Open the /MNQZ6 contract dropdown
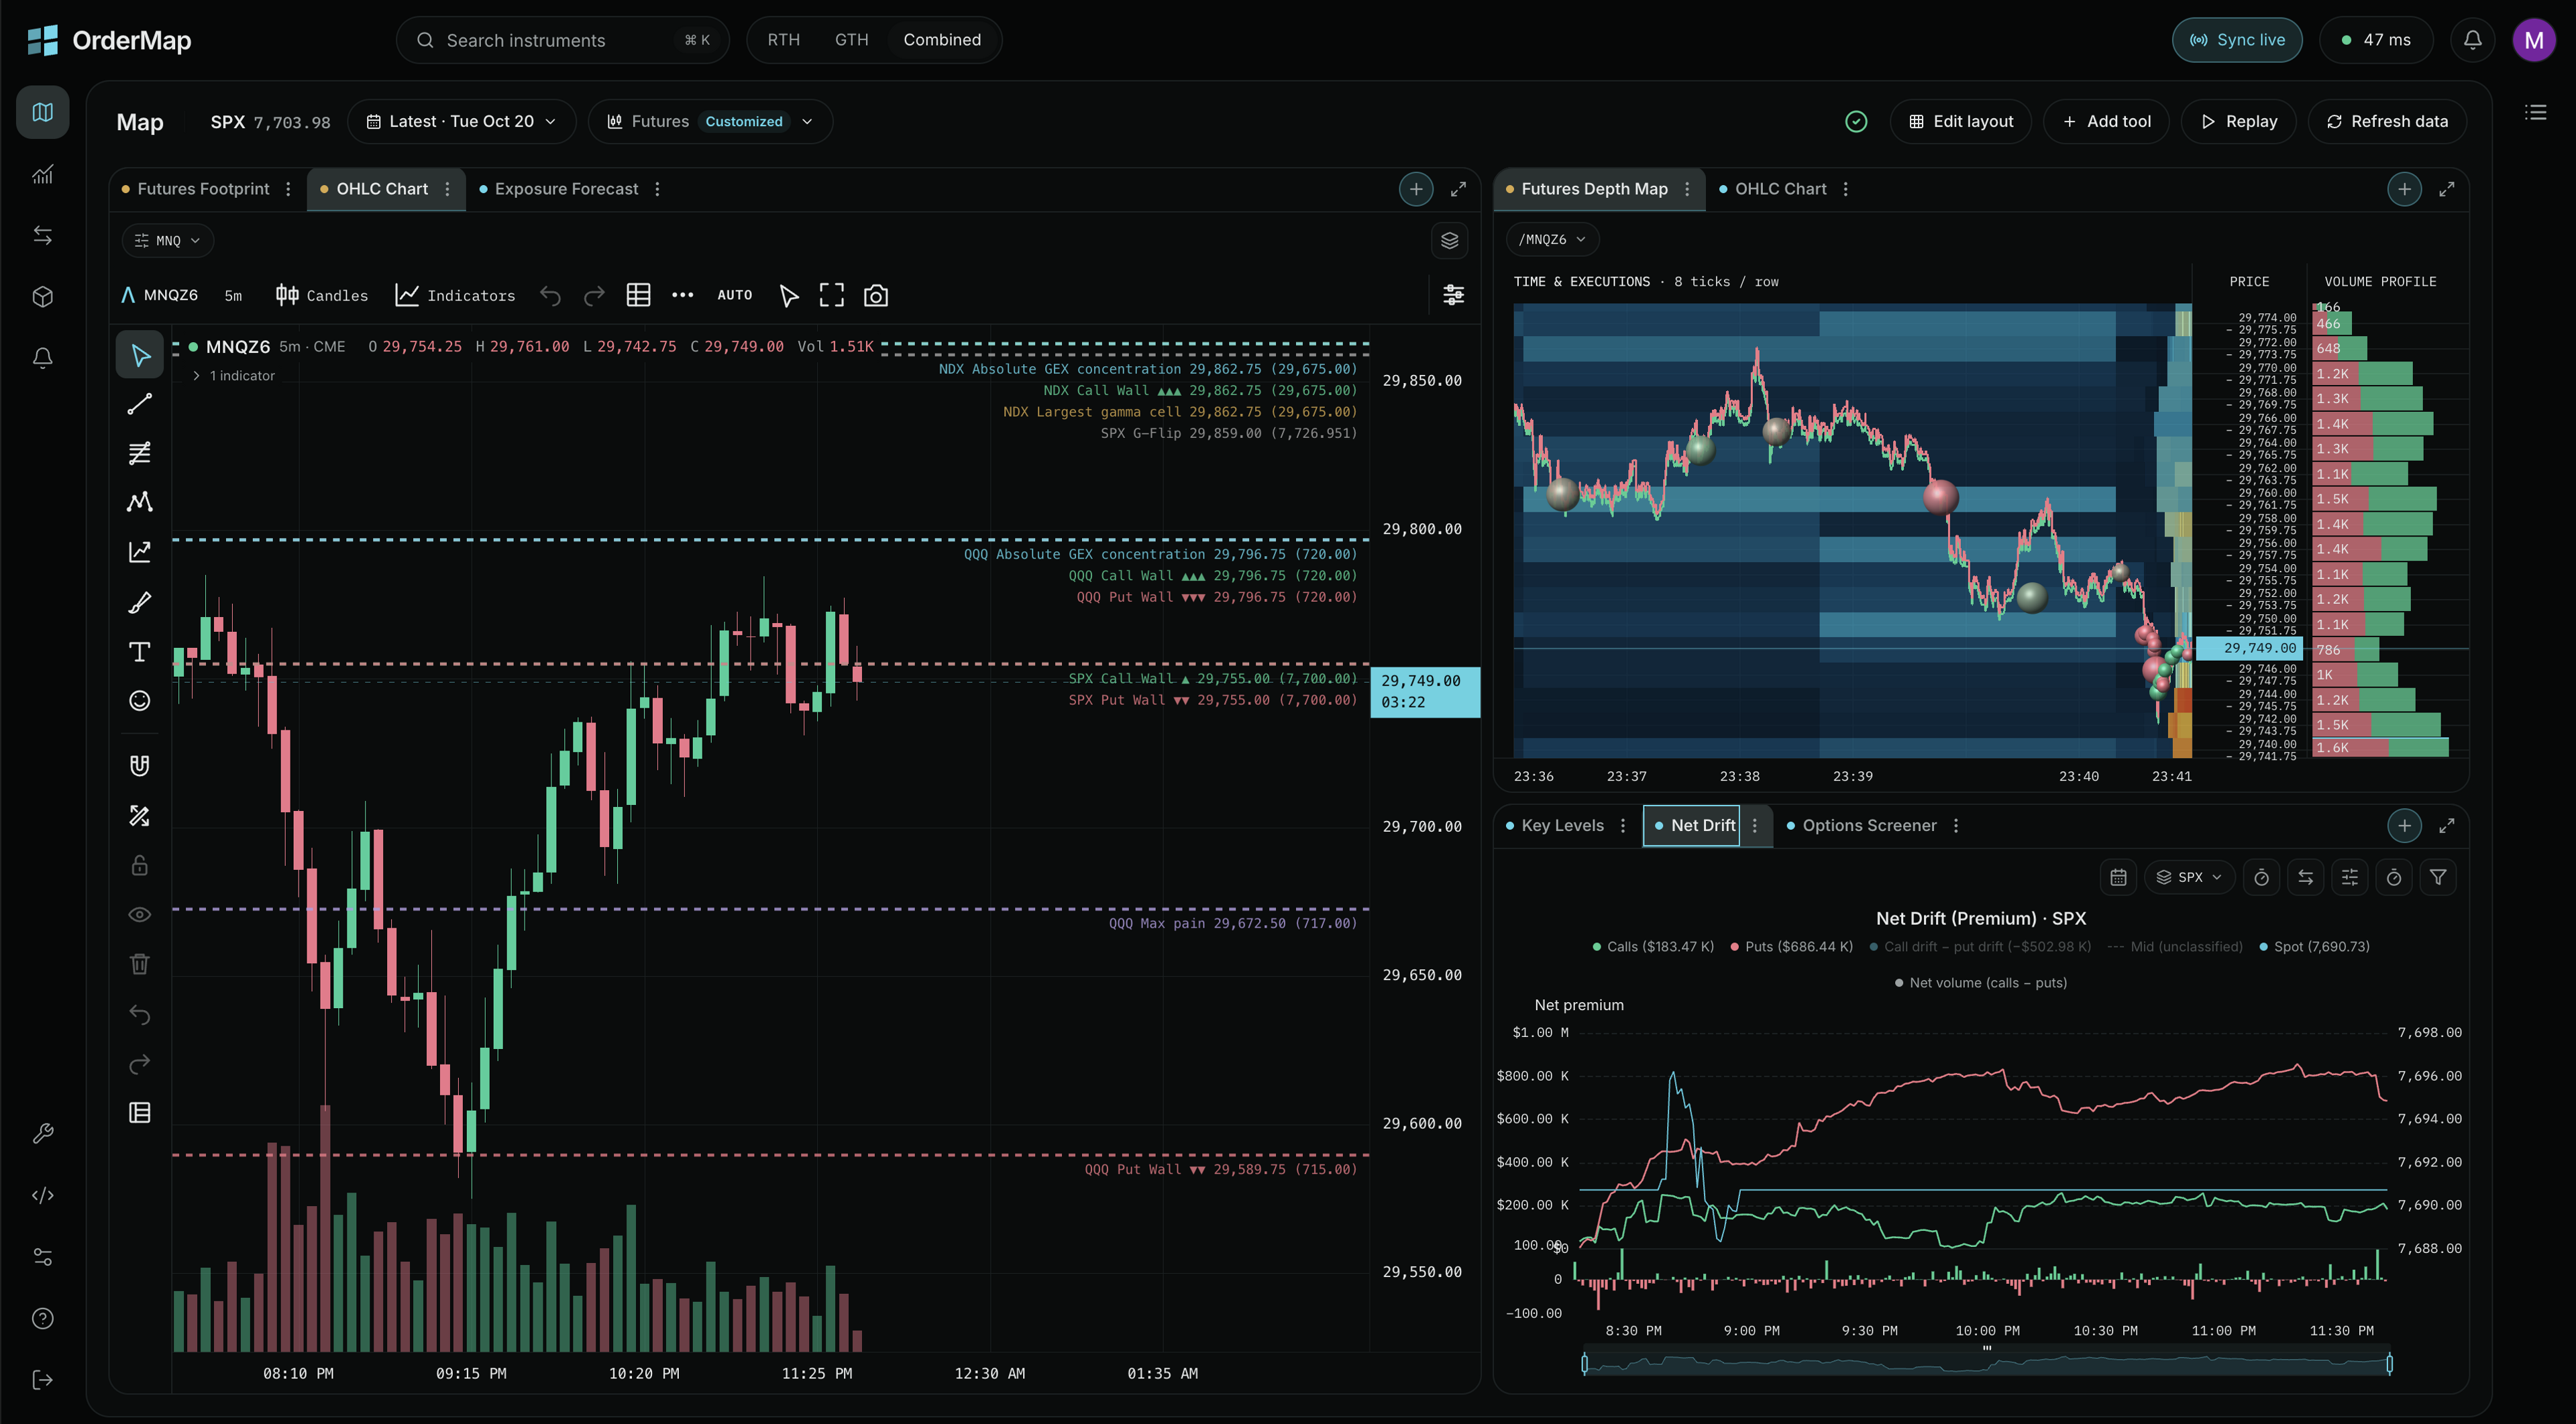Screen dimensions: 2576x1424 1552,240
